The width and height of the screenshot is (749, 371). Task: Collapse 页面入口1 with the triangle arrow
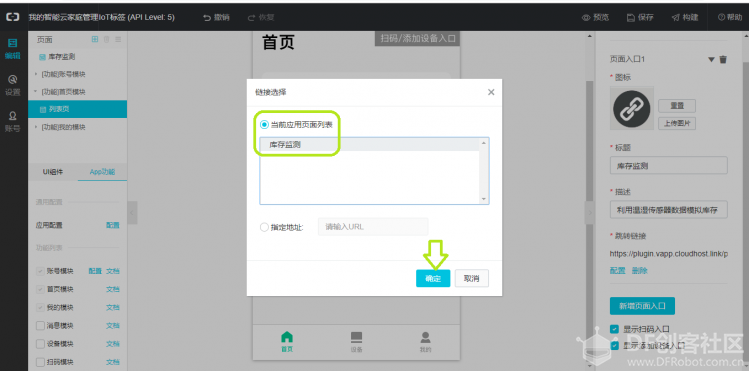pos(711,60)
